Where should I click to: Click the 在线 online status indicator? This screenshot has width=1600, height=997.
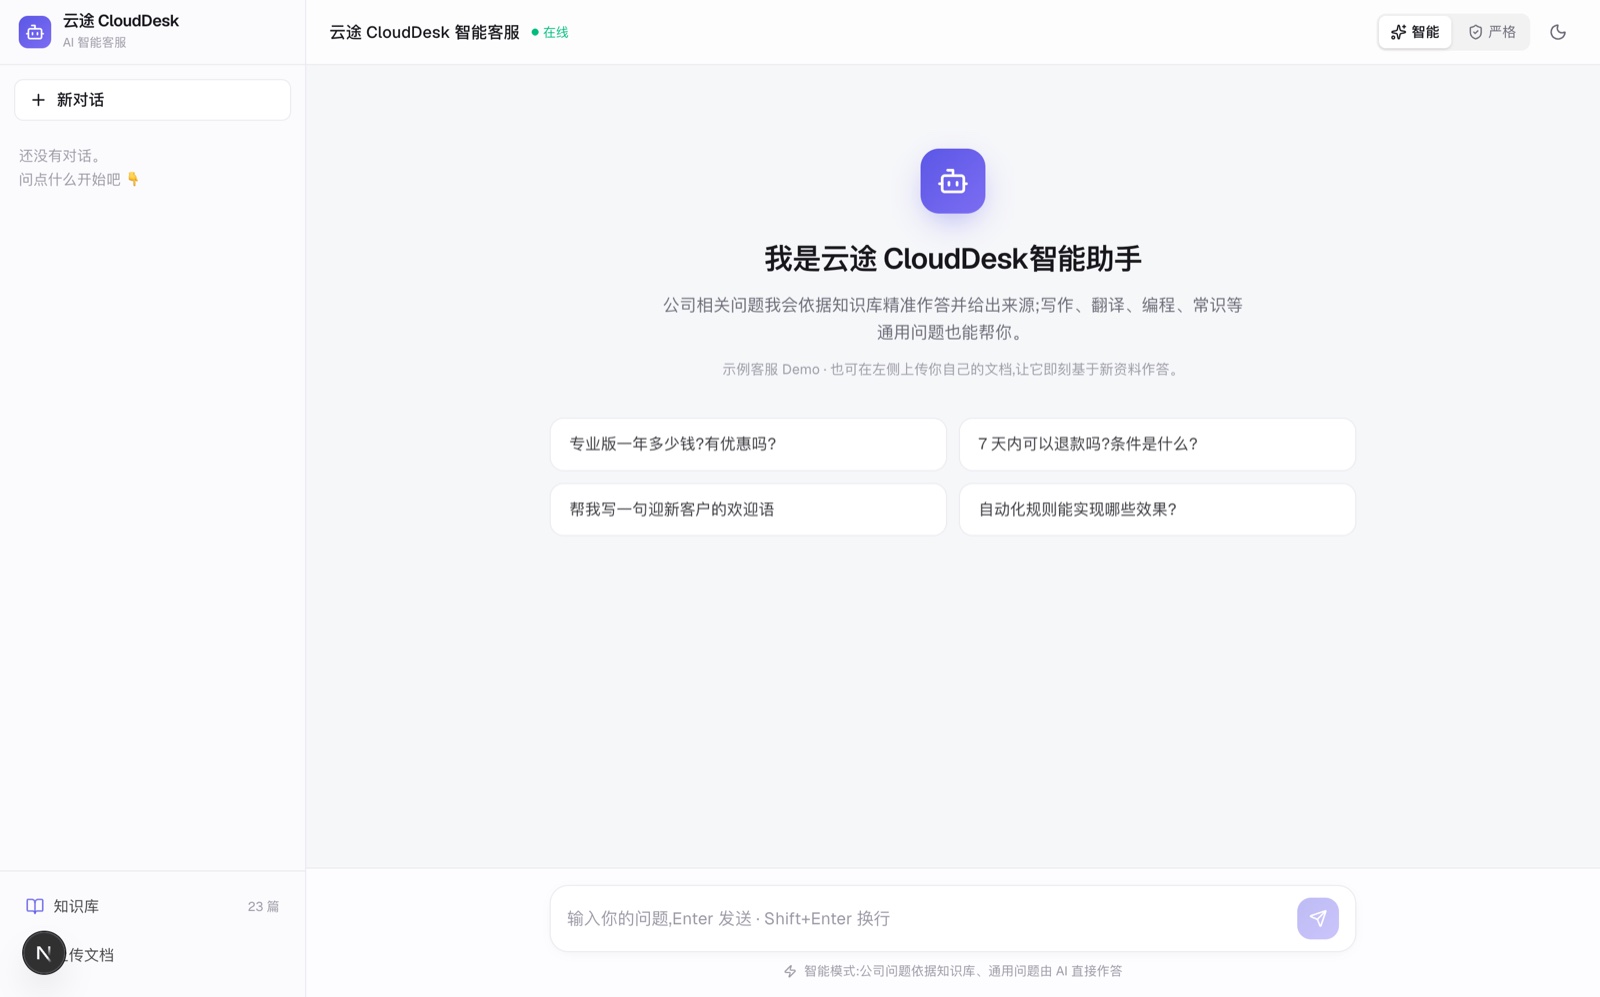click(550, 32)
